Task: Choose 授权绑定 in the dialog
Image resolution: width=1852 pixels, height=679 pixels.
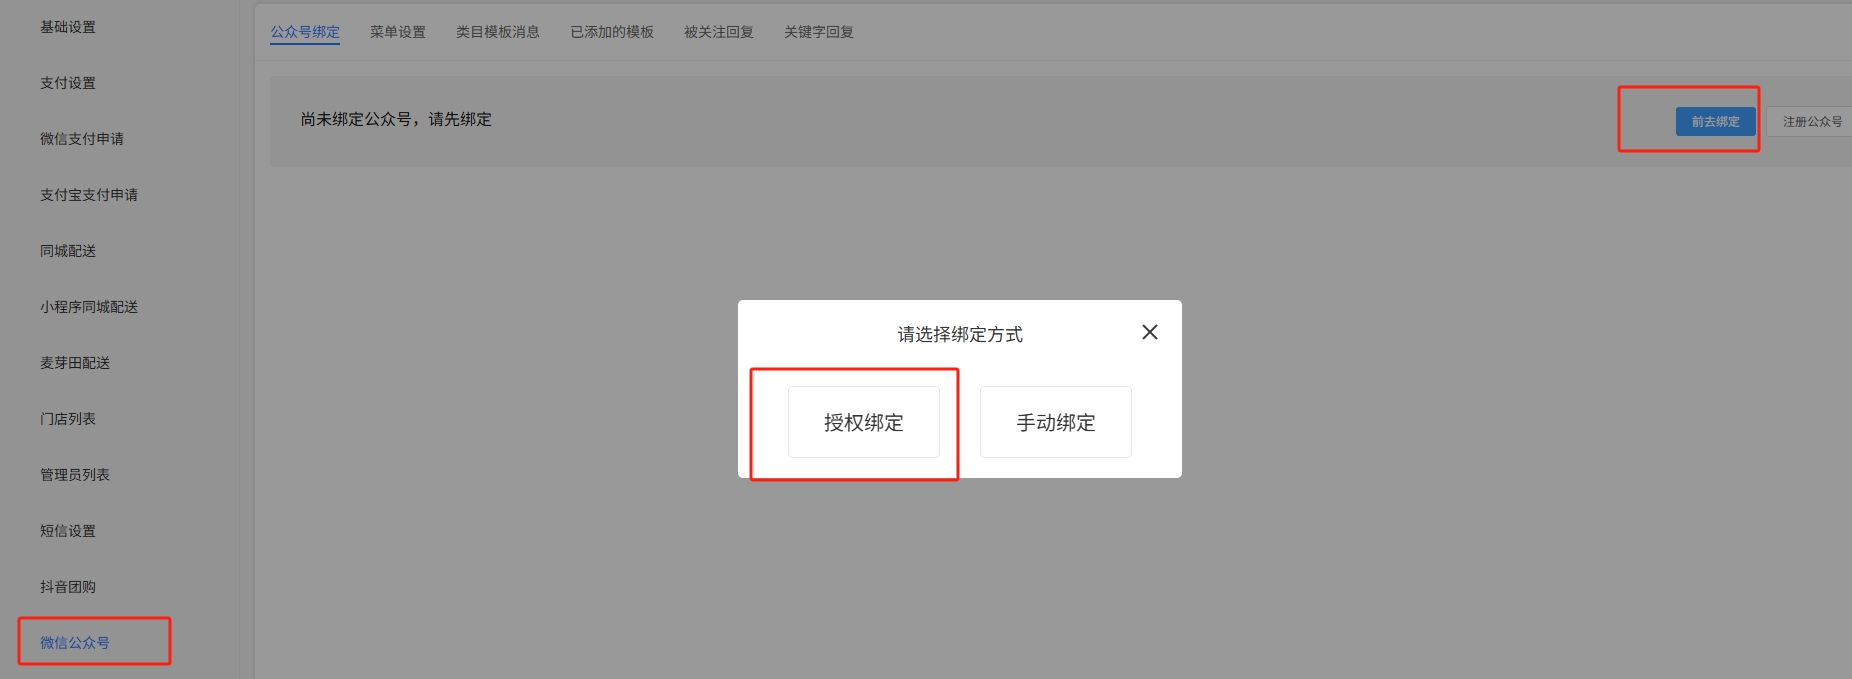Action: (x=863, y=422)
